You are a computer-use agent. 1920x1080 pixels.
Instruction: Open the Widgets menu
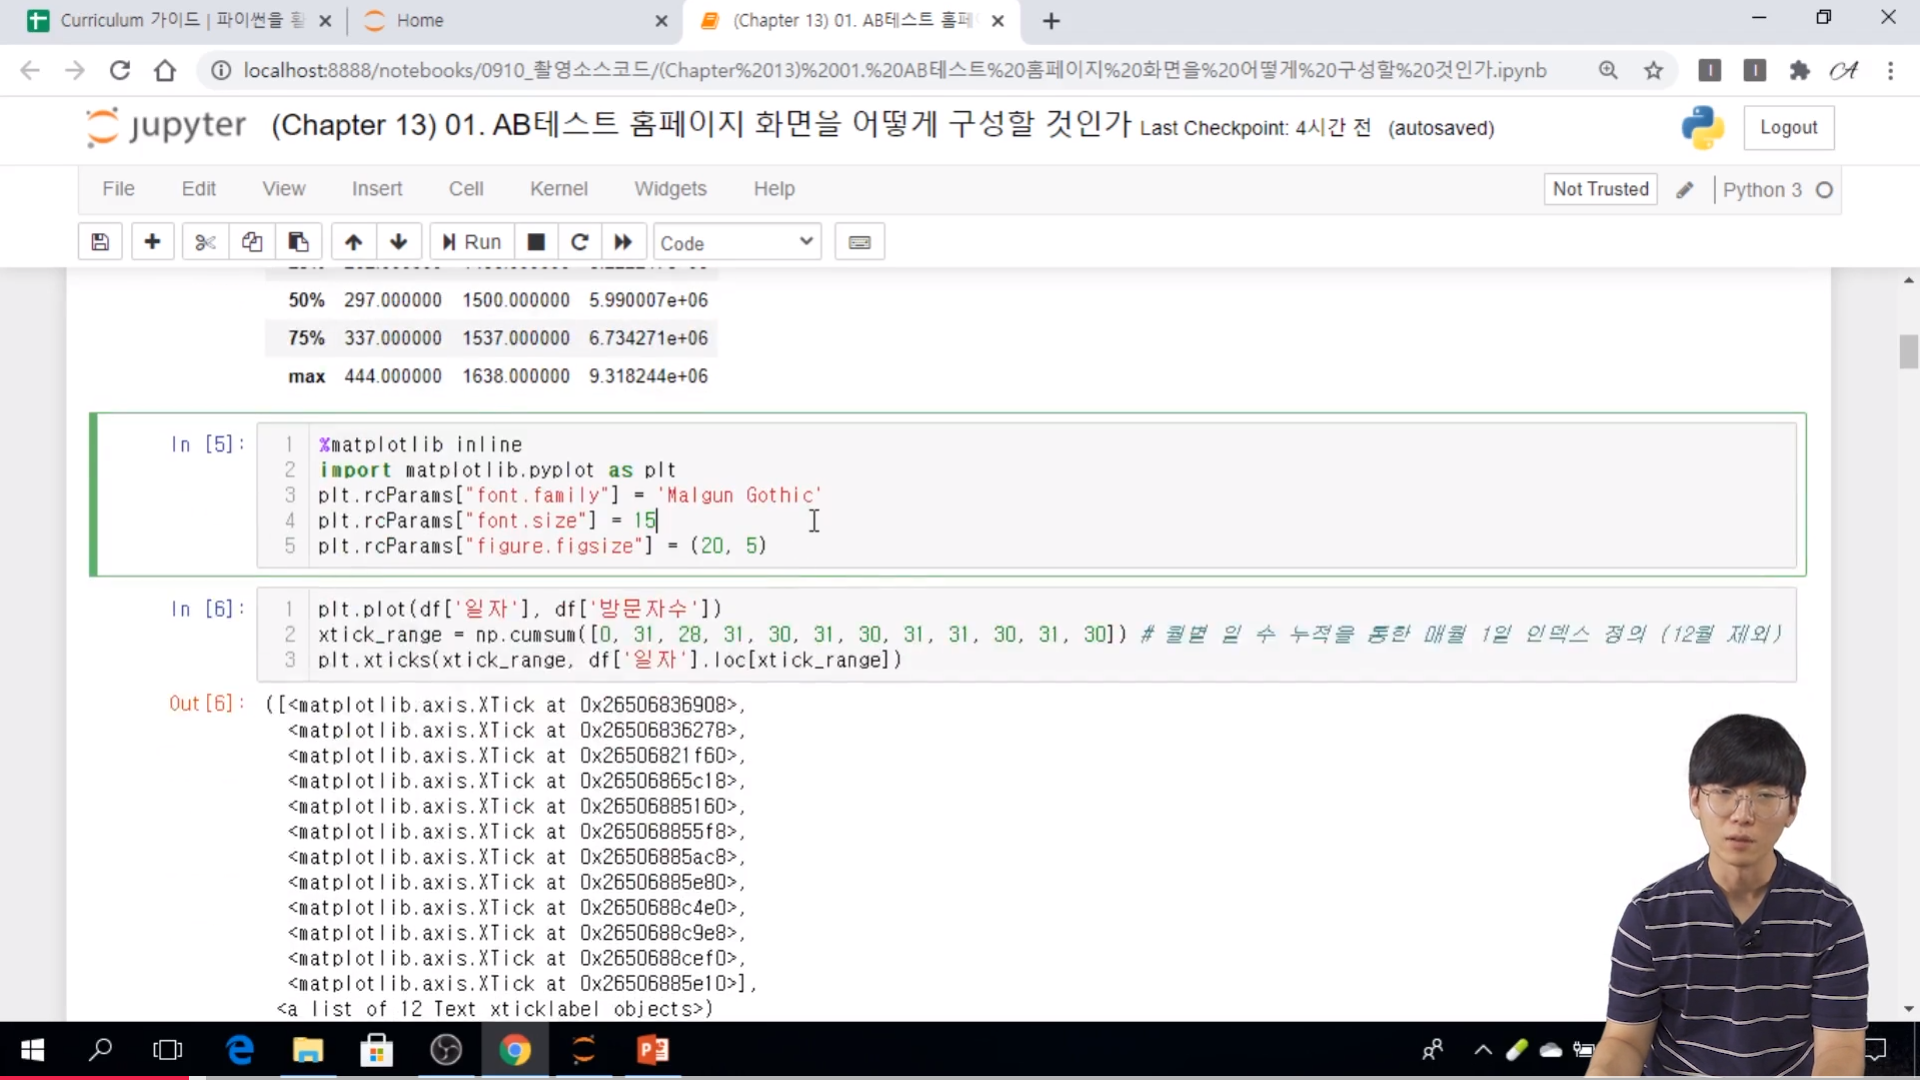[670, 189]
